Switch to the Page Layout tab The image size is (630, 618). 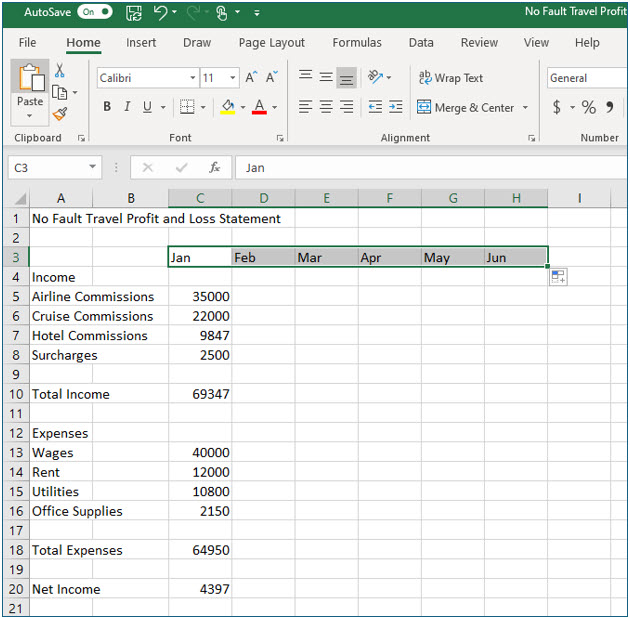point(272,43)
